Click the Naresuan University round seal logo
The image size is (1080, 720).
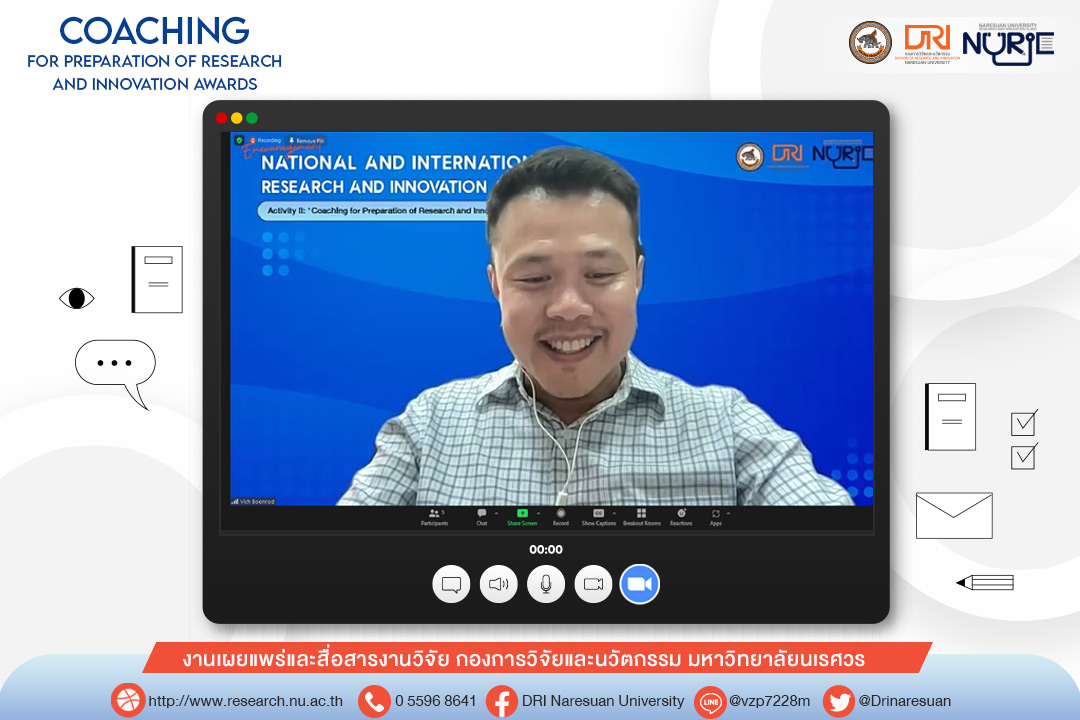pos(870,42)
